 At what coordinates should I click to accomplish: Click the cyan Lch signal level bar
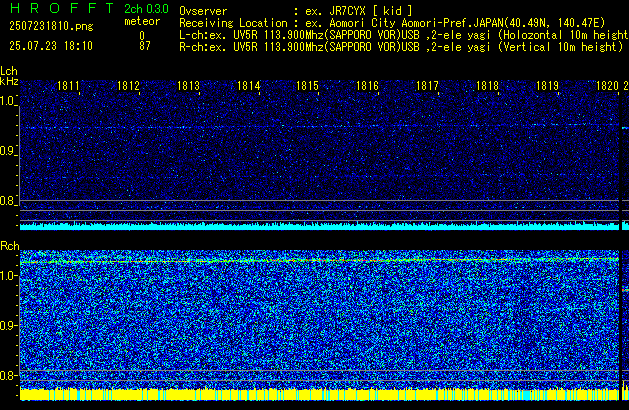pos(319,226)
